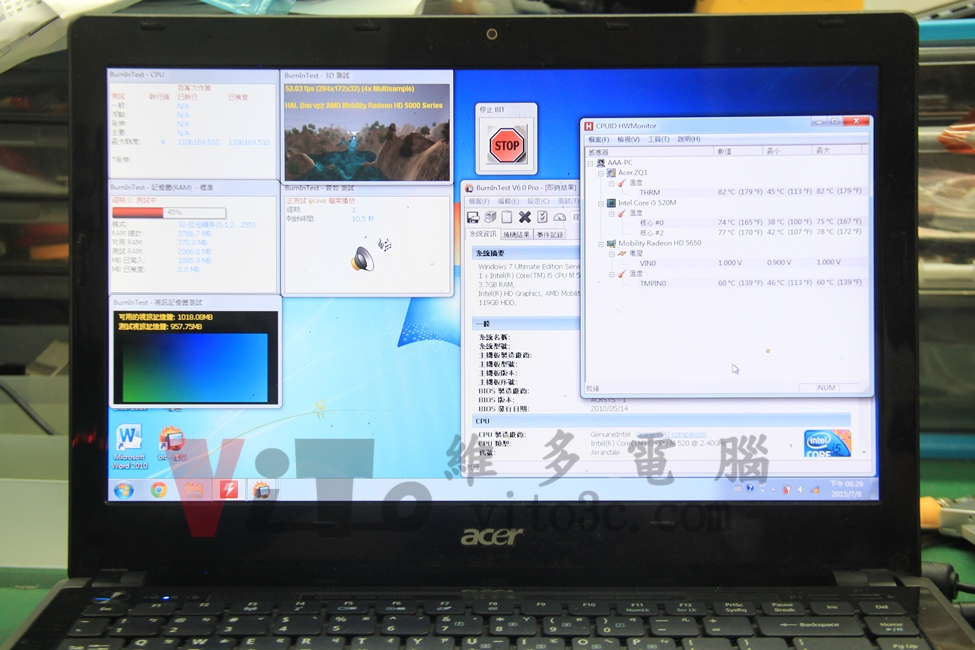
Task: Click the Intel Core i5 520M chip icon
Action: (611, 203)
